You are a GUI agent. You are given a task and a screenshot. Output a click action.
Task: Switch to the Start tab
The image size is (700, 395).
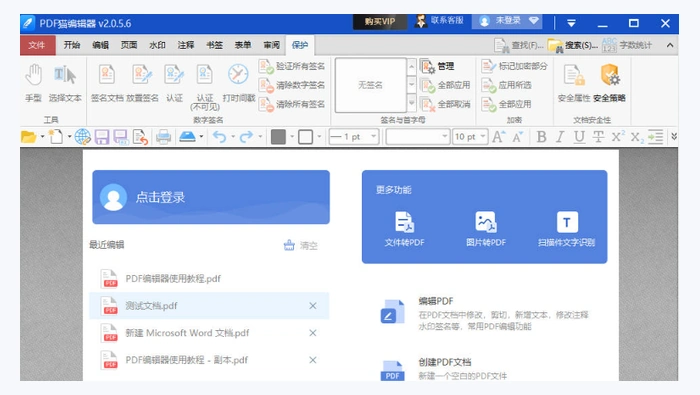tap(71, 45)
